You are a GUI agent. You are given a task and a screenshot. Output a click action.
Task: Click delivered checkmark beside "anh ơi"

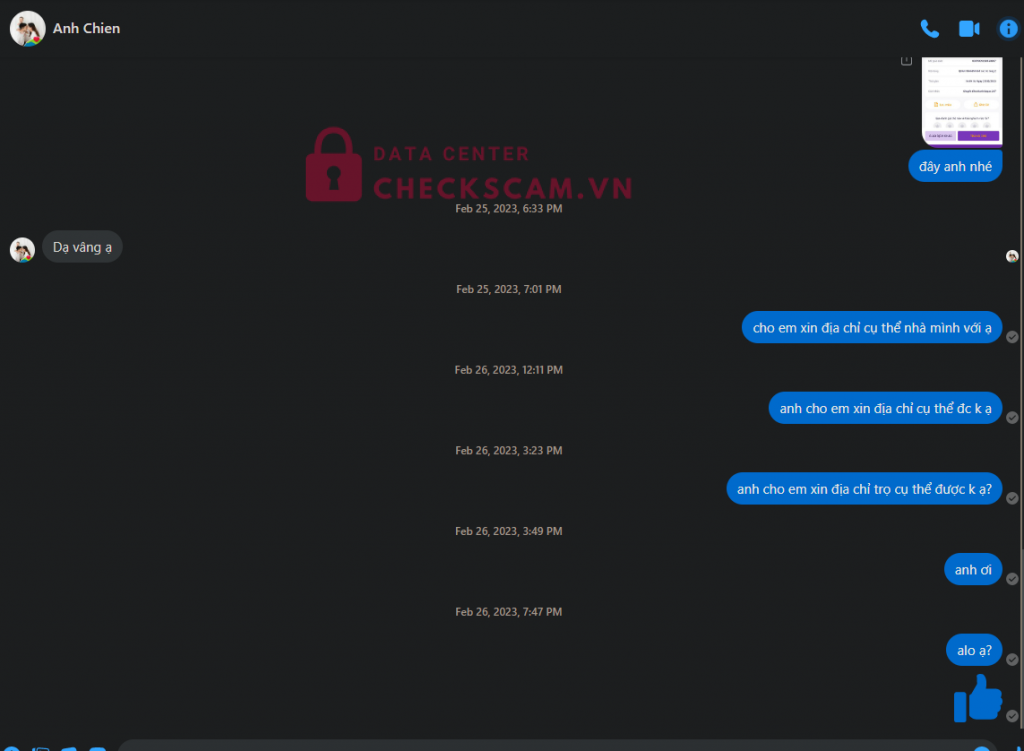click(1012, 579)
